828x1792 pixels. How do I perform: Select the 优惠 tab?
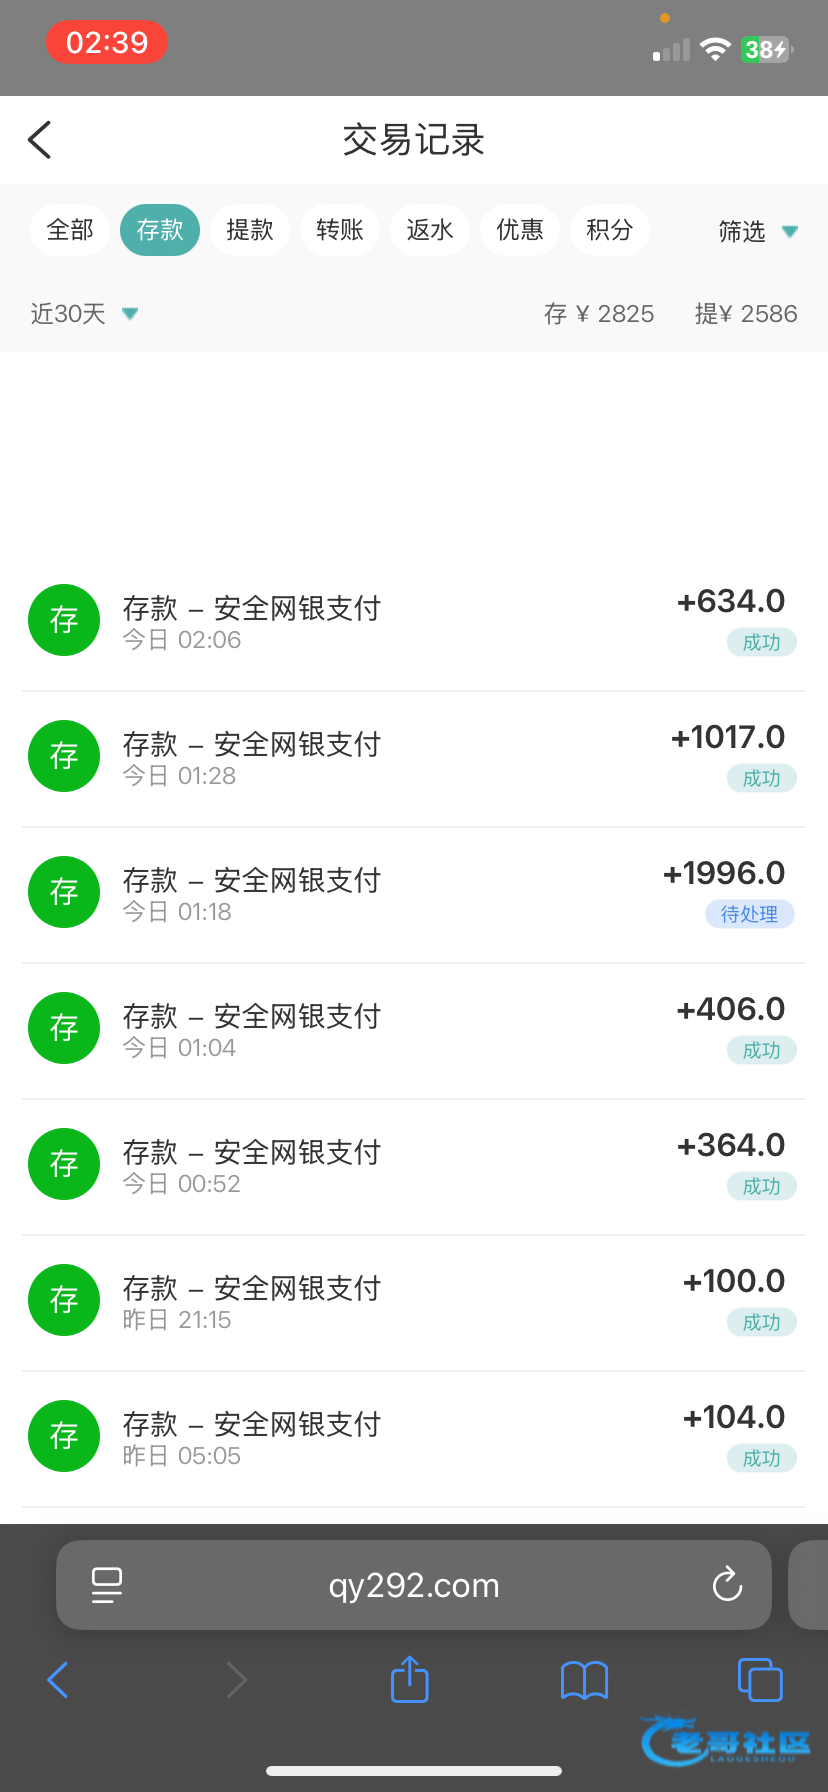pos(520,230)
